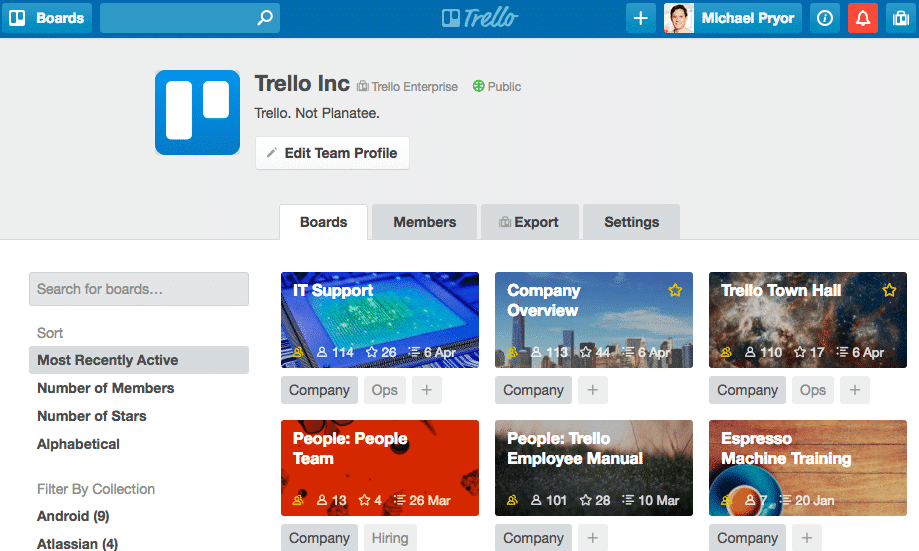
Task: Toggle star on Trello Town Hall board
Action: [x=889, y=290]
